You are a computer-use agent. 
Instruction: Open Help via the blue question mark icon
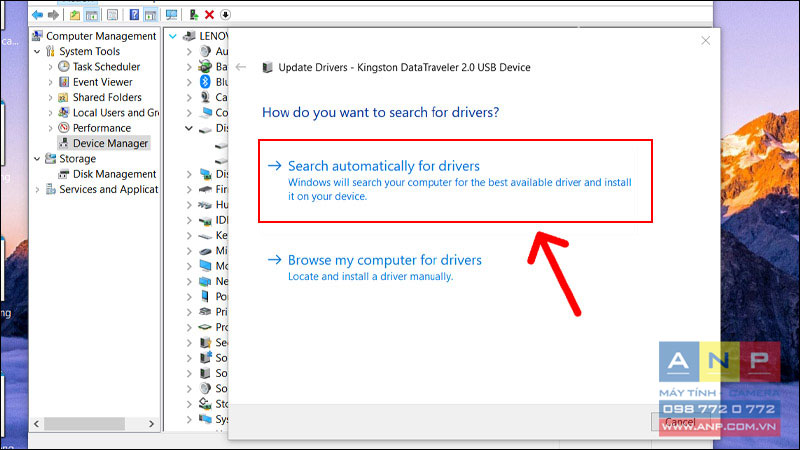134,15
